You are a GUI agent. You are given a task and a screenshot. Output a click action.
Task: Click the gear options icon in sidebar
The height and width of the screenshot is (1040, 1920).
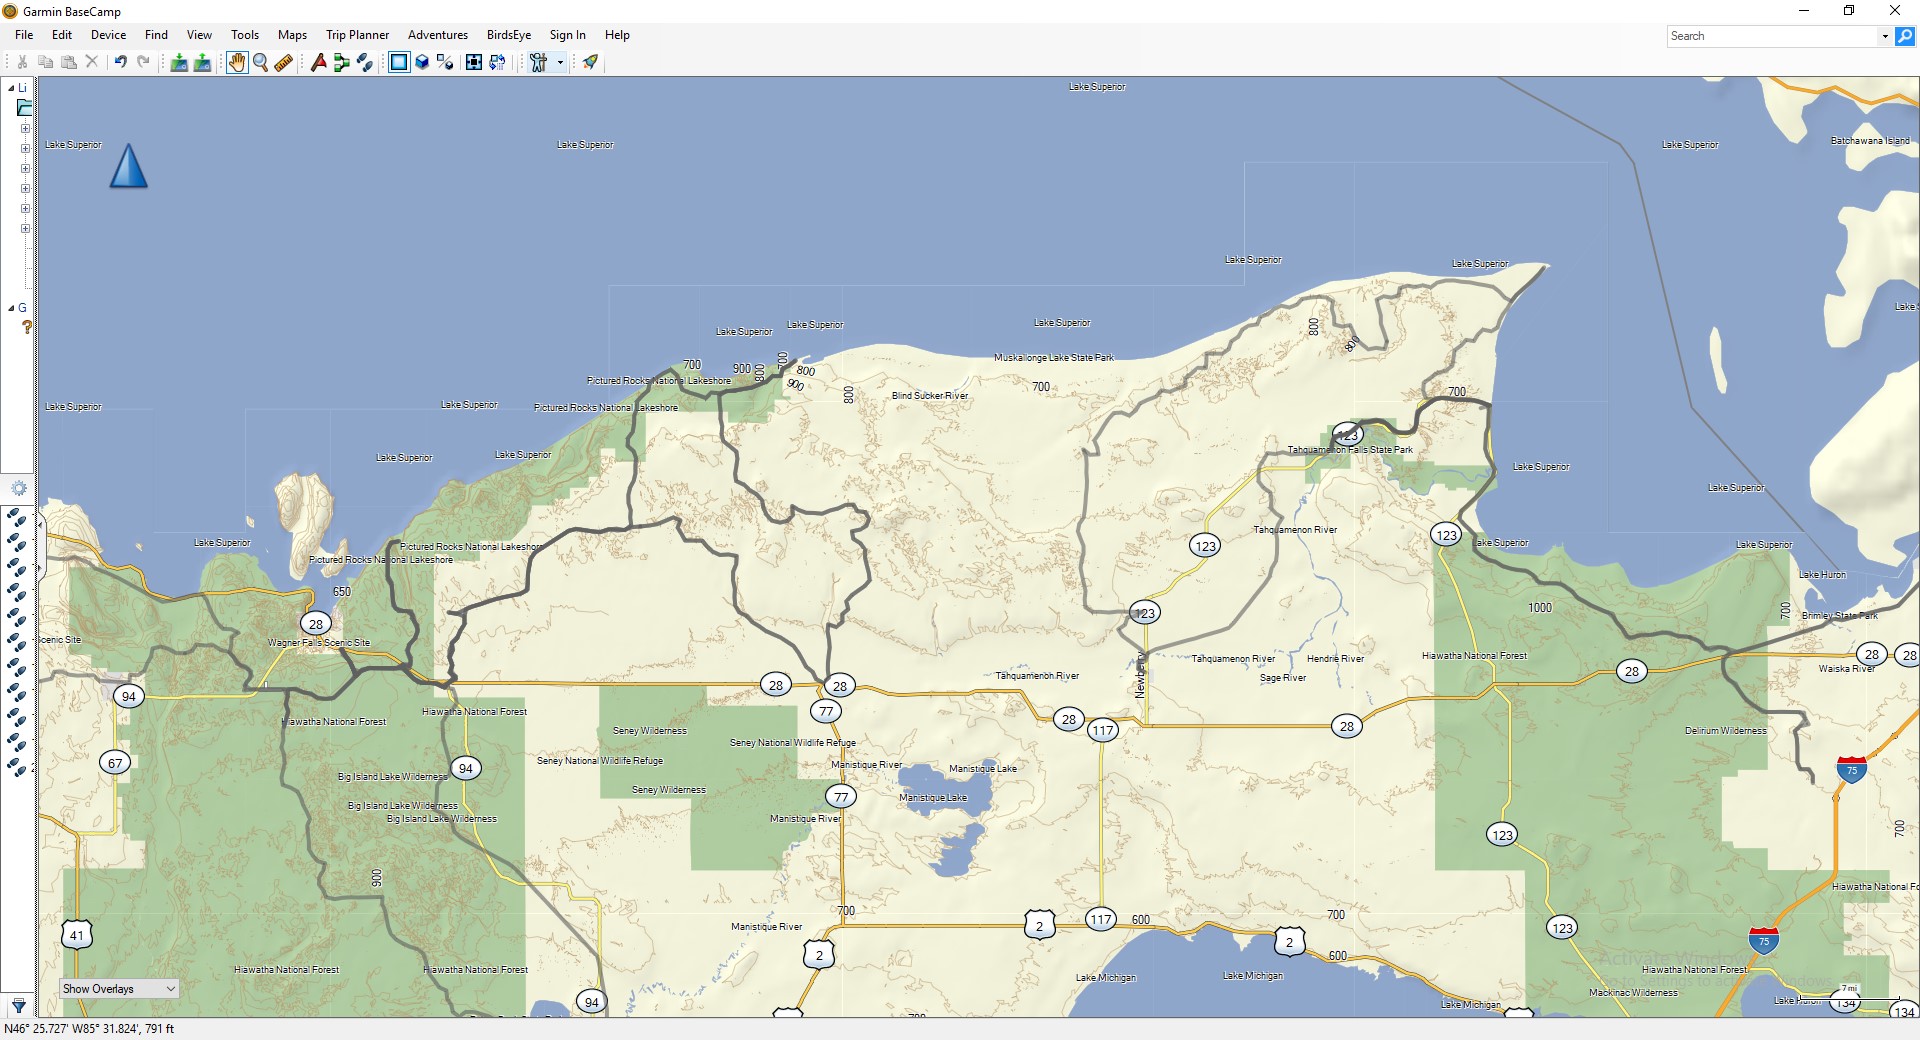click(x=18, y=489)
